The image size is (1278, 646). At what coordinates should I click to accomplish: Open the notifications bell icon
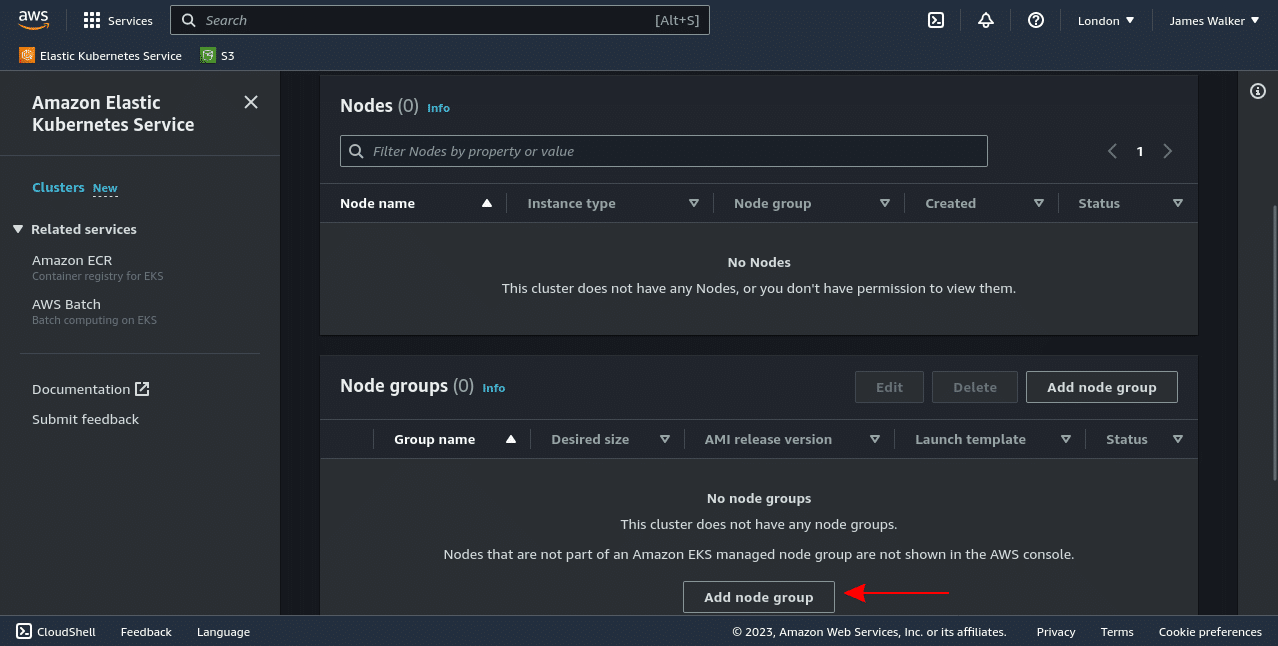pos(986,20)
